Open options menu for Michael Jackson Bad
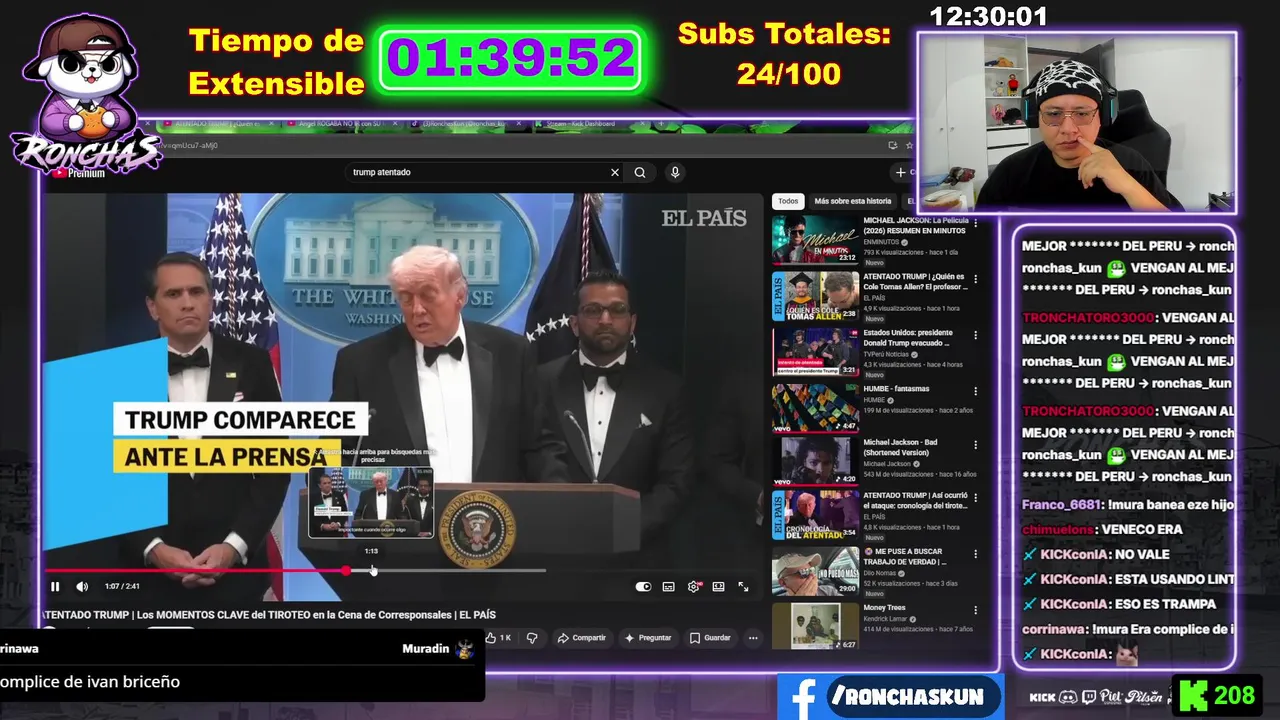 [976, 444]
